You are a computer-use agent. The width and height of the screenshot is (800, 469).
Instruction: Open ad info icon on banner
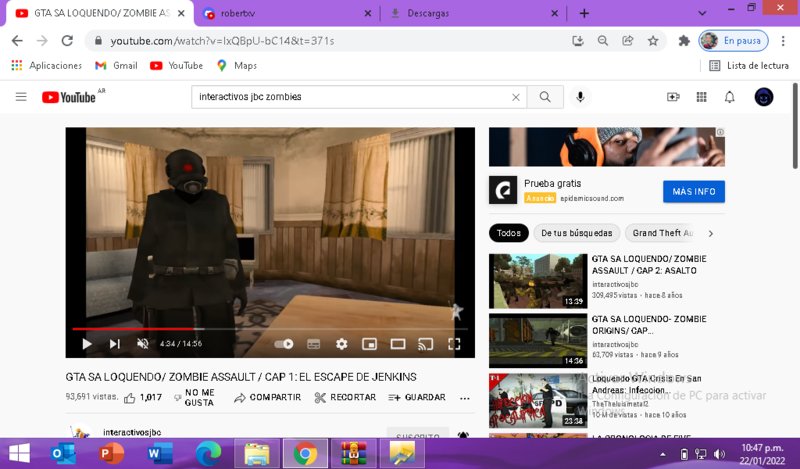pos(720,132)
